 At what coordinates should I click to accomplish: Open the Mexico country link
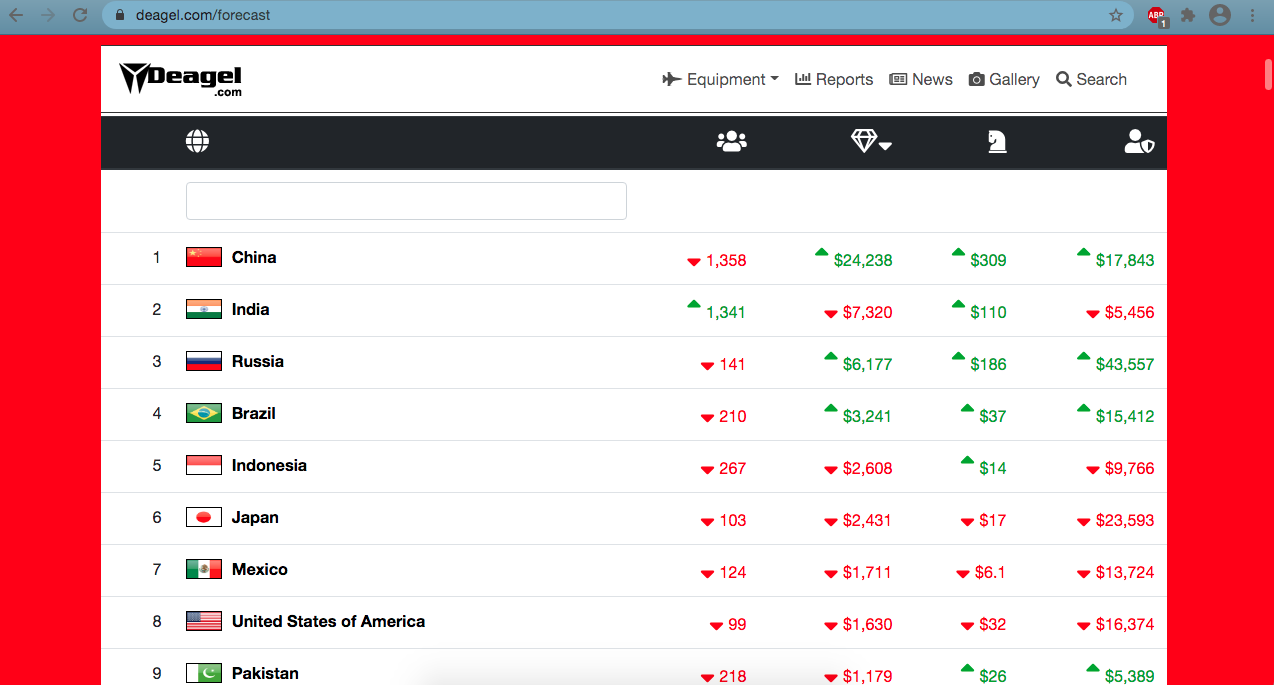coord(260,569)
